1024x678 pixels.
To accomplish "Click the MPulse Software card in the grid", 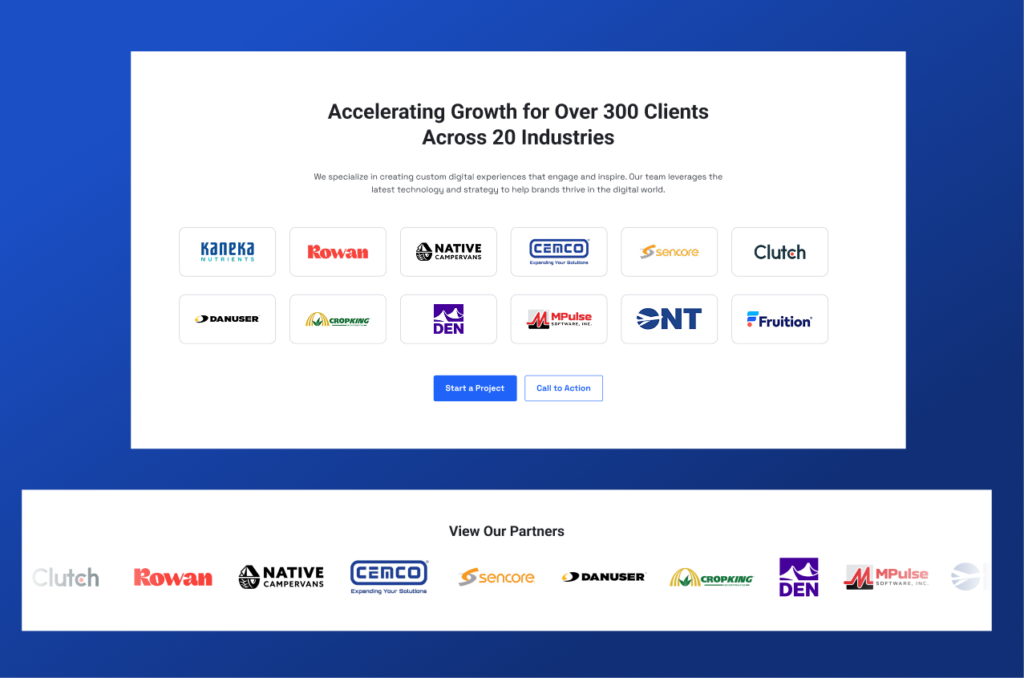I will click(559, 319).
